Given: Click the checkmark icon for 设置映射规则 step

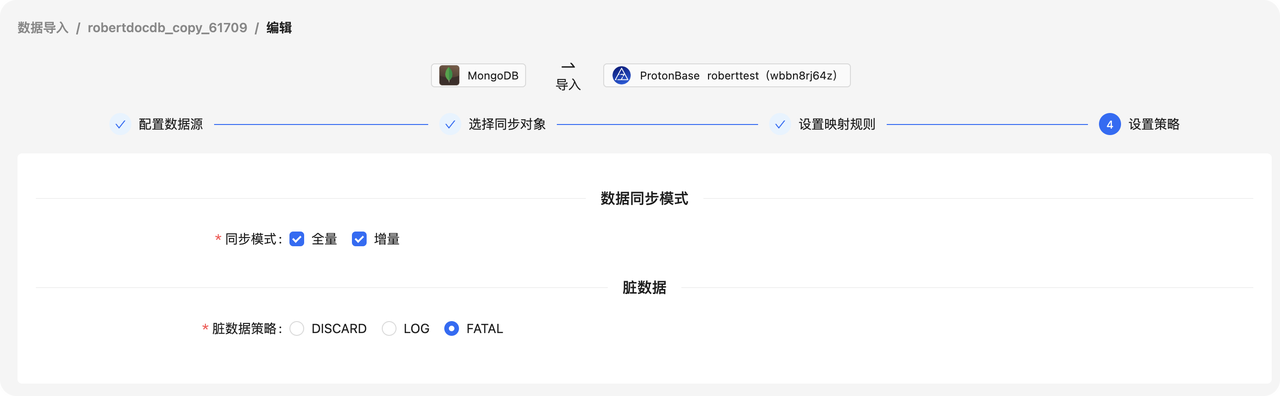Looking at the screenshot, I should tap(780, 125).
